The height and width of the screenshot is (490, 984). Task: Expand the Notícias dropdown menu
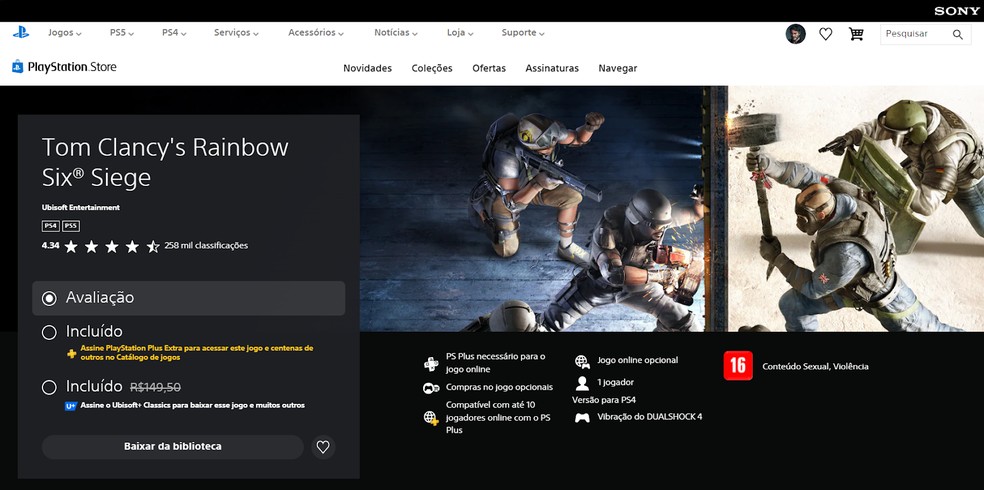(x=396, y=33)
